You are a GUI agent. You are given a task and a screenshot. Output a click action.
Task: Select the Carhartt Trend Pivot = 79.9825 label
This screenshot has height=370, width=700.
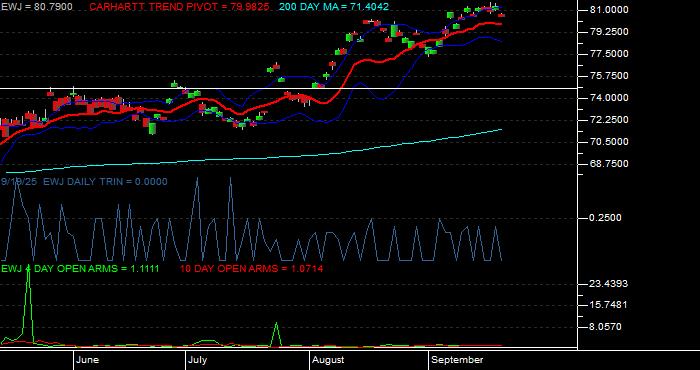[x=179, y=7]
